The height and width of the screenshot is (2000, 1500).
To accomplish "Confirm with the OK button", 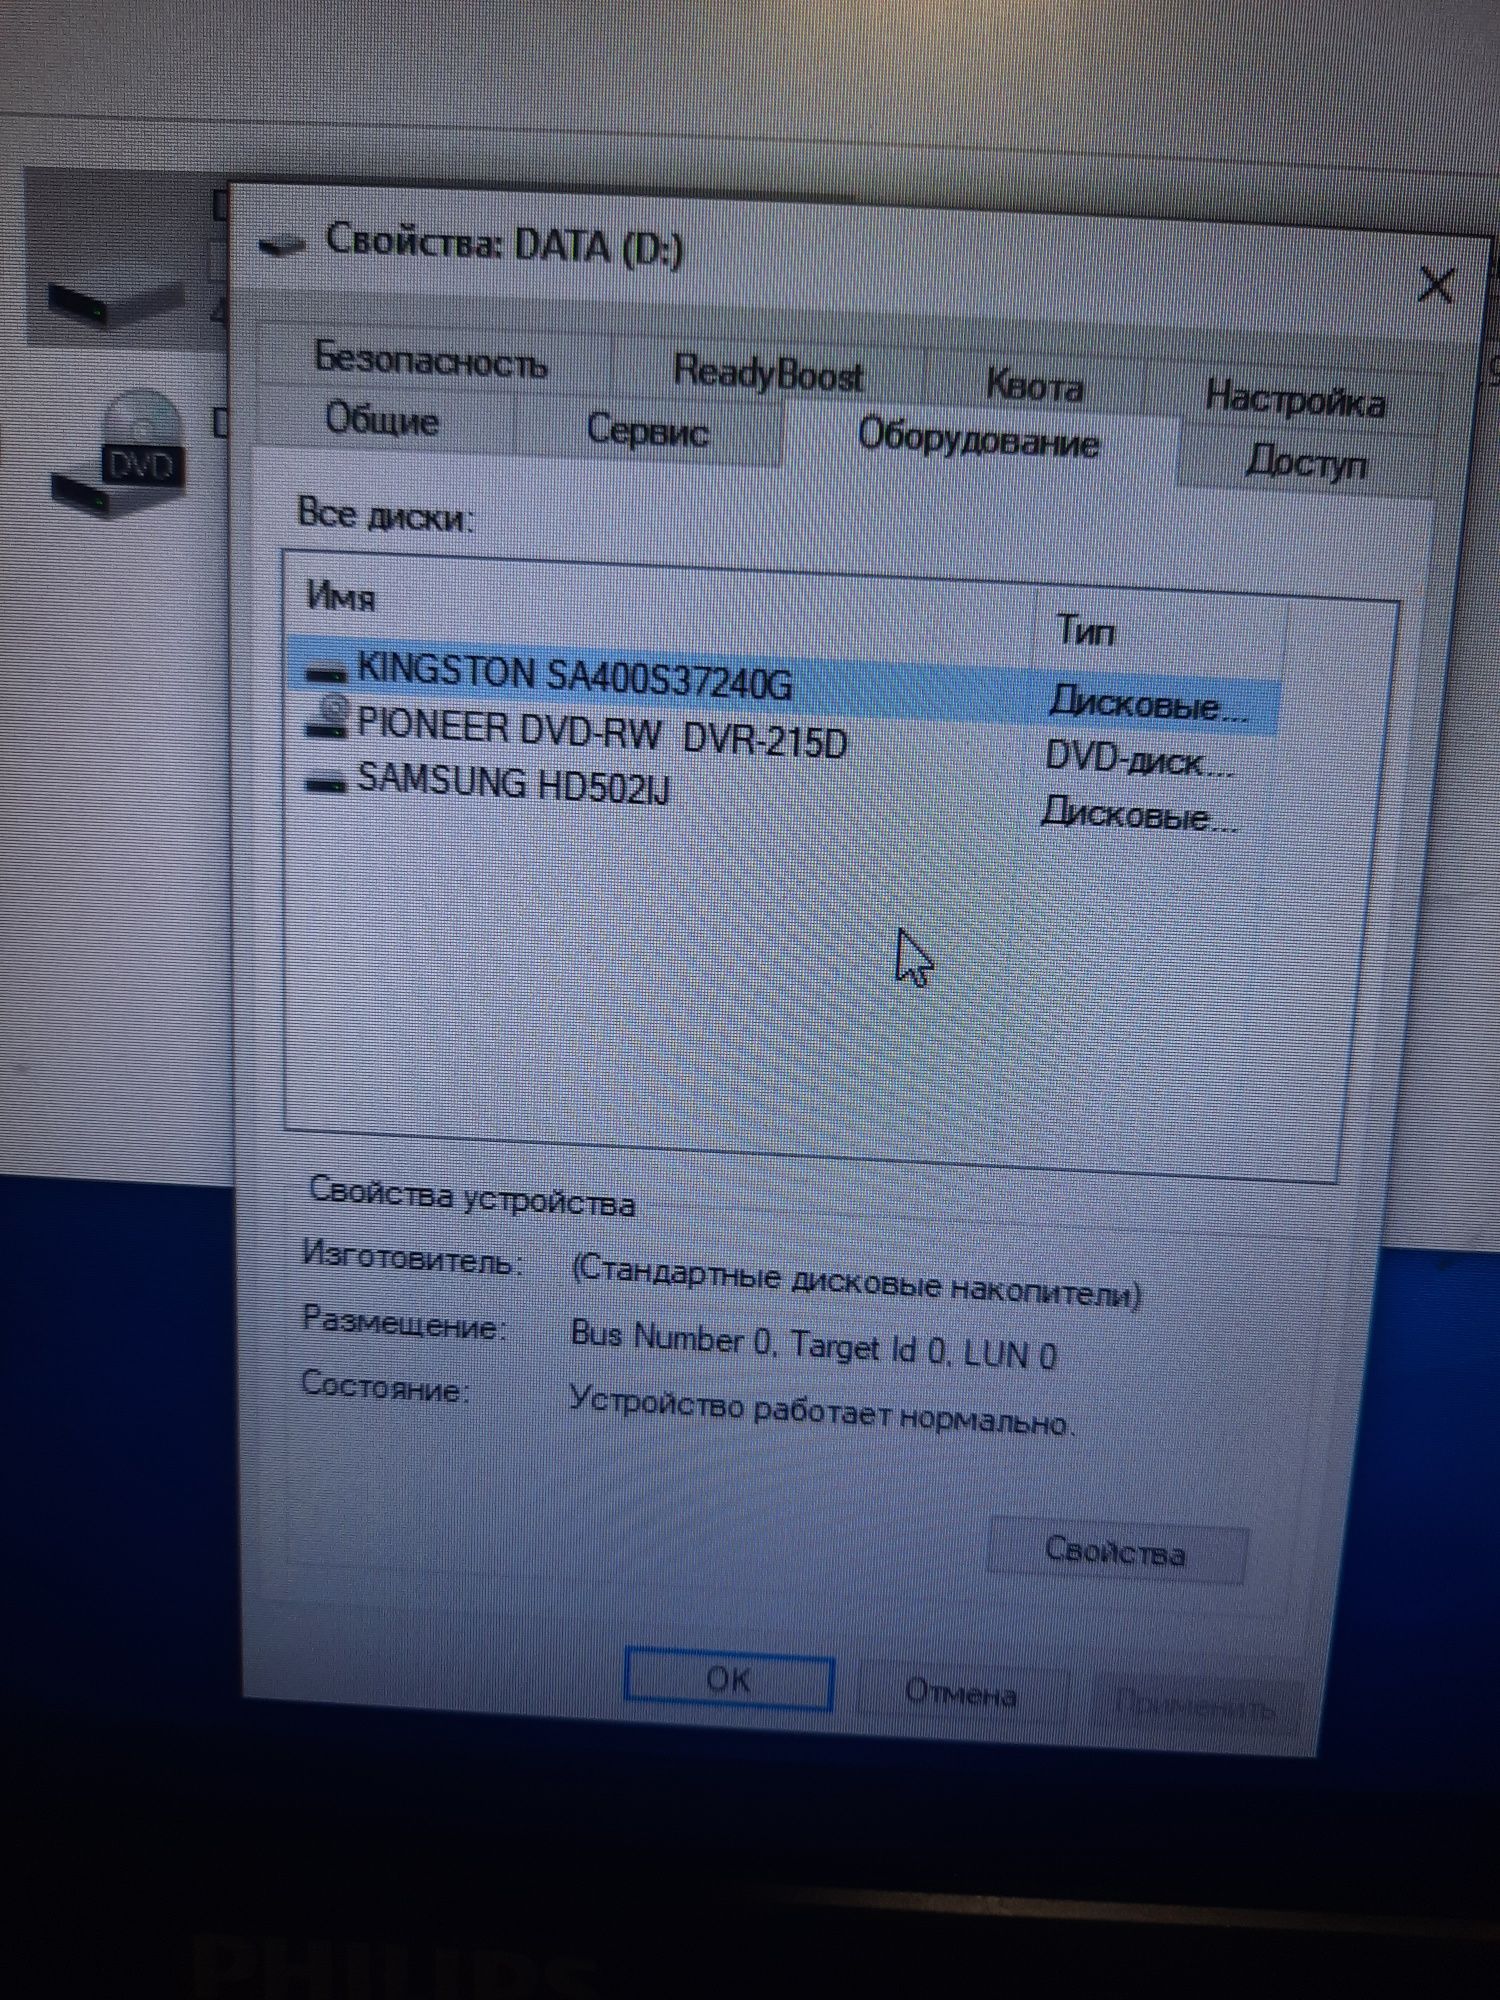I will tap(728, 1679).
